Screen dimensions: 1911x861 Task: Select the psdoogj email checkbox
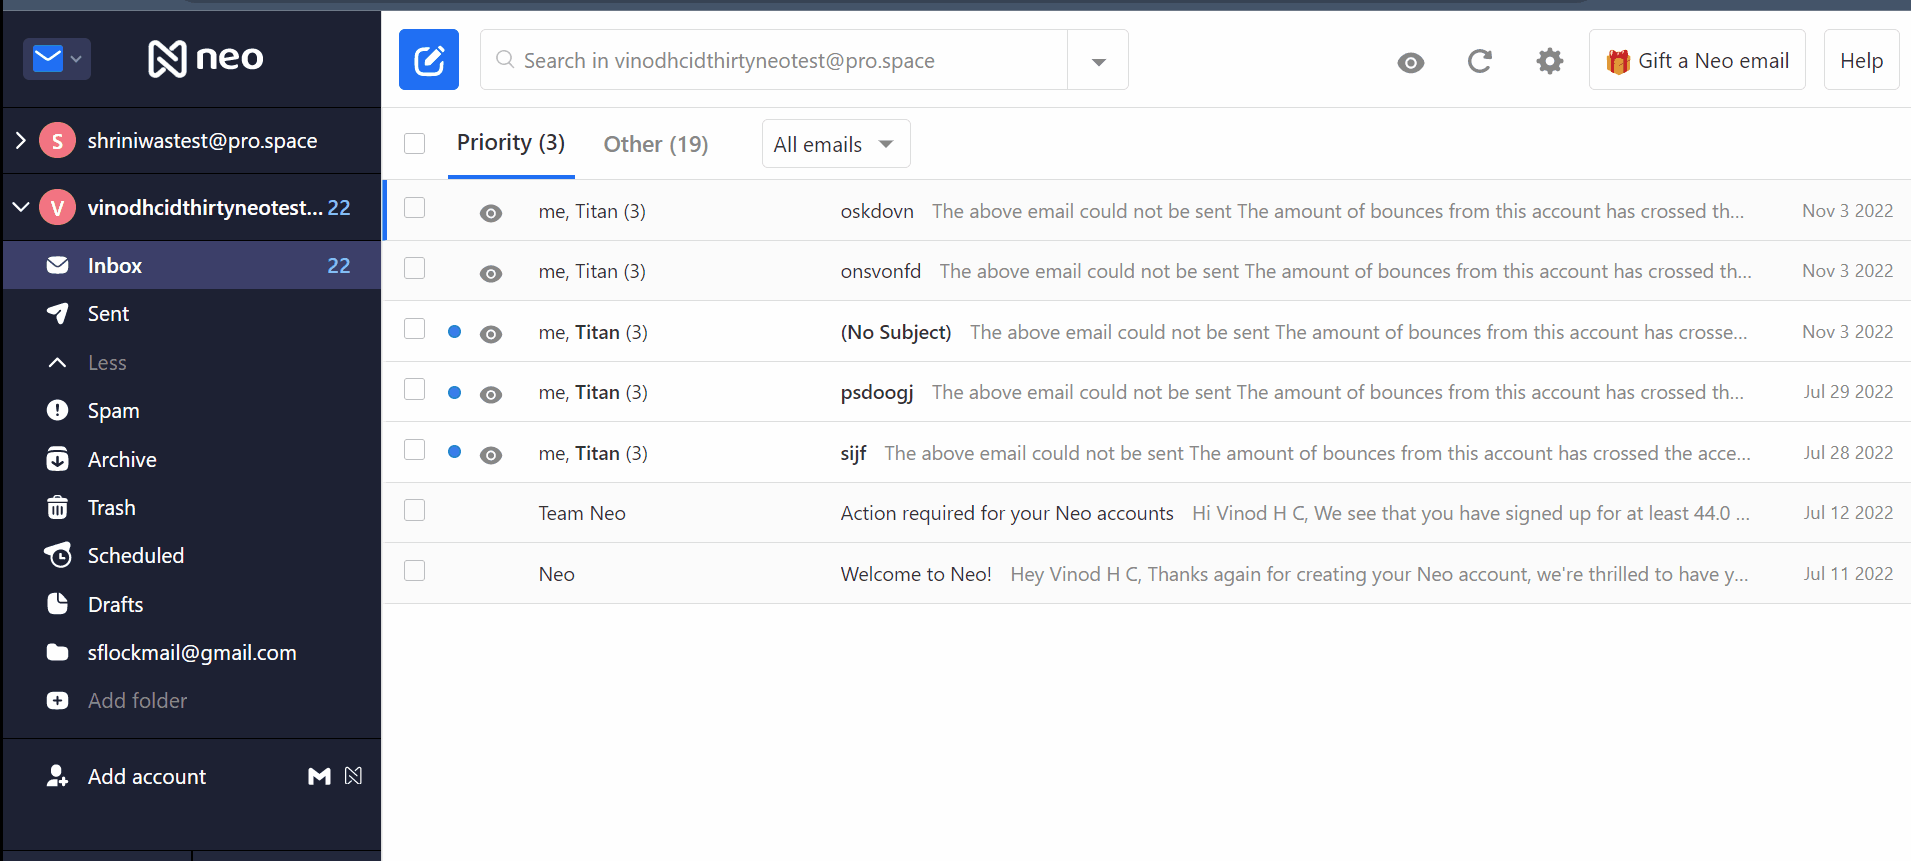(x=415, y=389)
